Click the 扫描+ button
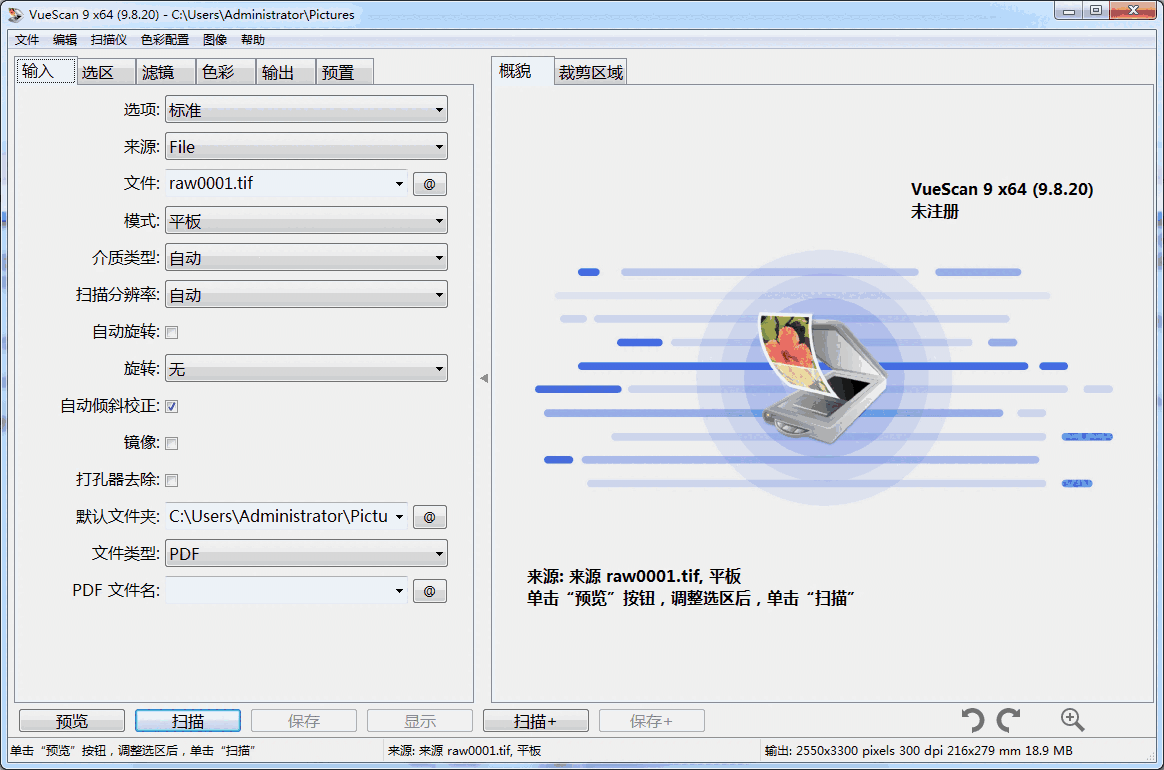Screen dimensions: 1164x770 point(535,720)
